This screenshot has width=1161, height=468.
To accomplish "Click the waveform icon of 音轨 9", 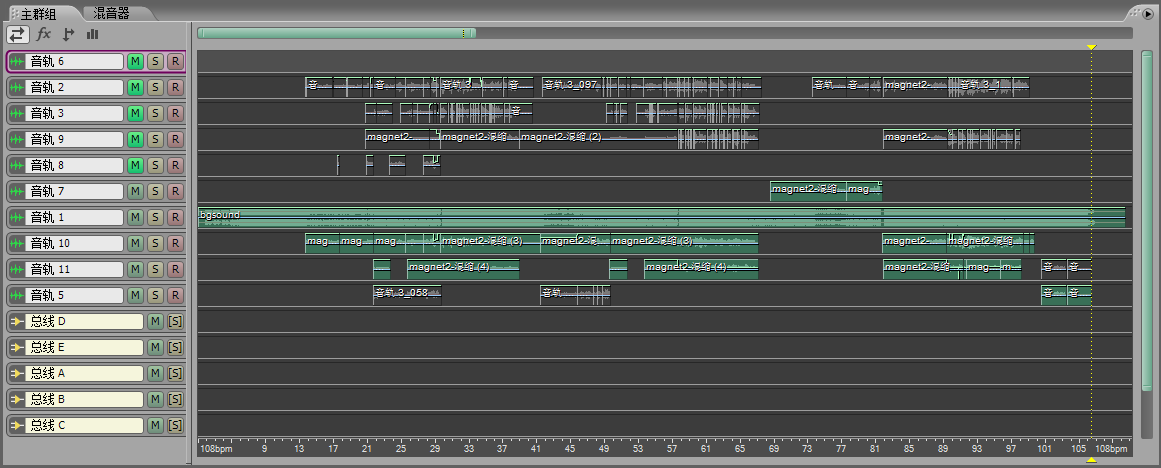I will pos(16,139).
